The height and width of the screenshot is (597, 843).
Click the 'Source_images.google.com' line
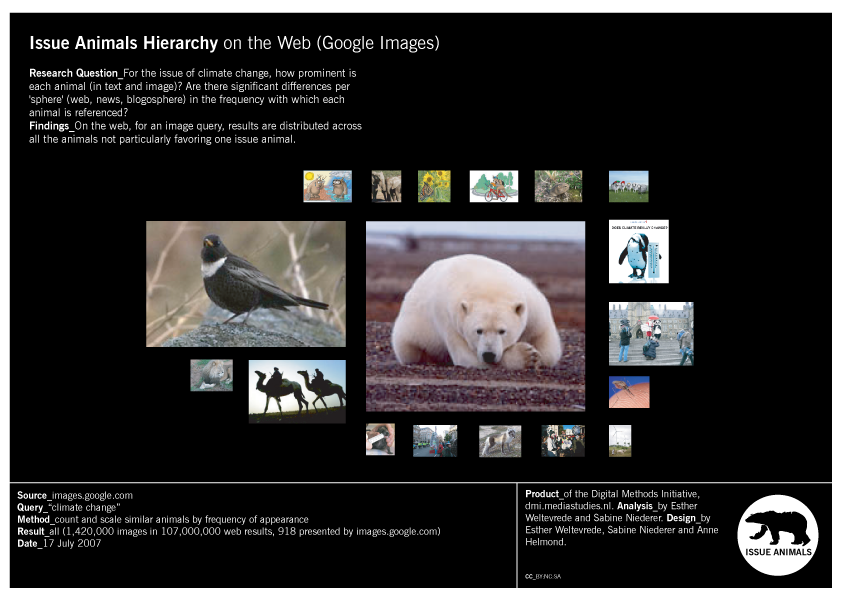(75, 495)
